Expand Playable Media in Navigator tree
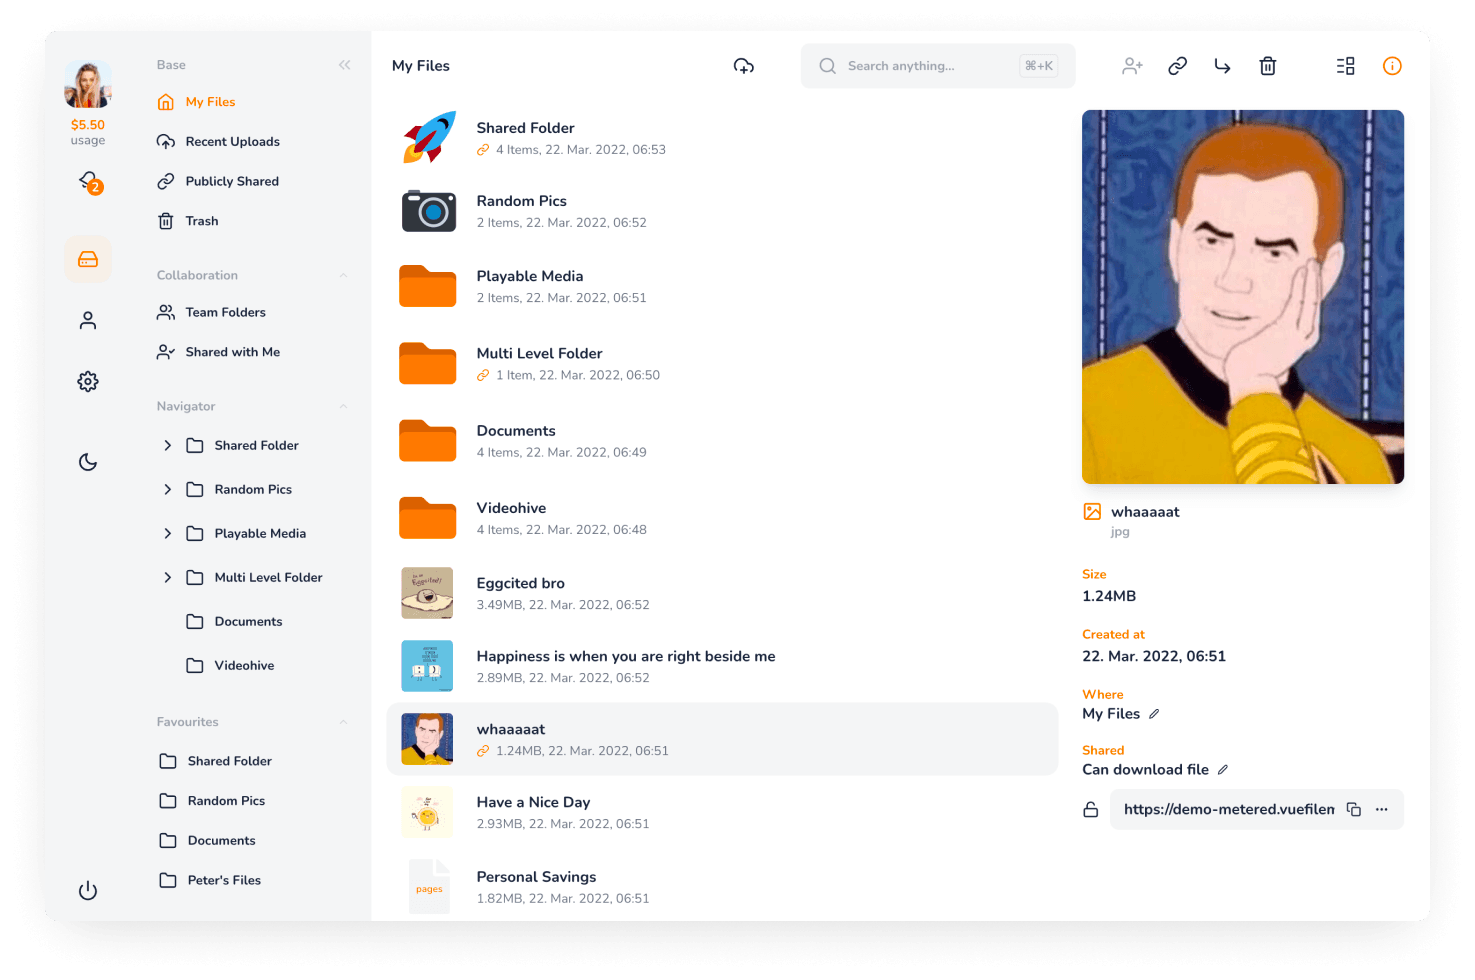The width and height of the screenshot is (1475, 980). [x=167, y=534]
